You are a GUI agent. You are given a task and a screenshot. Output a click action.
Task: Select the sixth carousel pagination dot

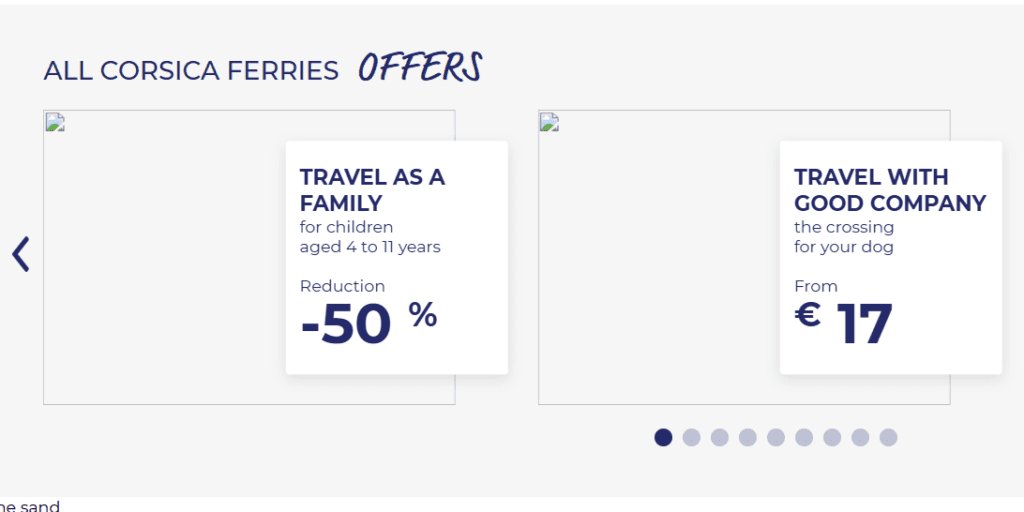click(803, 437)
